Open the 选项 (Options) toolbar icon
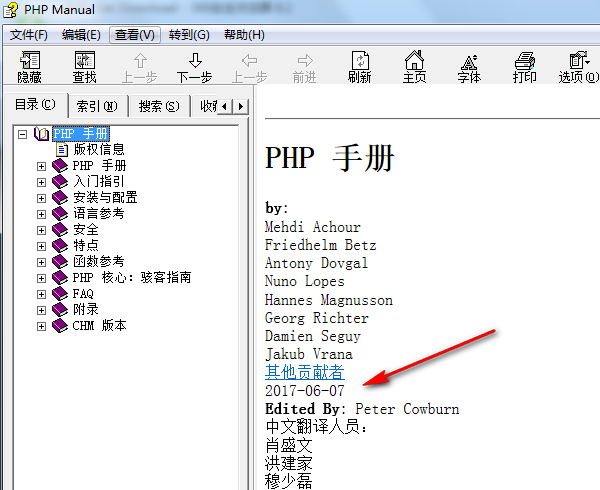The image size is (600, 490). pyautogui.click(x=579, y=60)
